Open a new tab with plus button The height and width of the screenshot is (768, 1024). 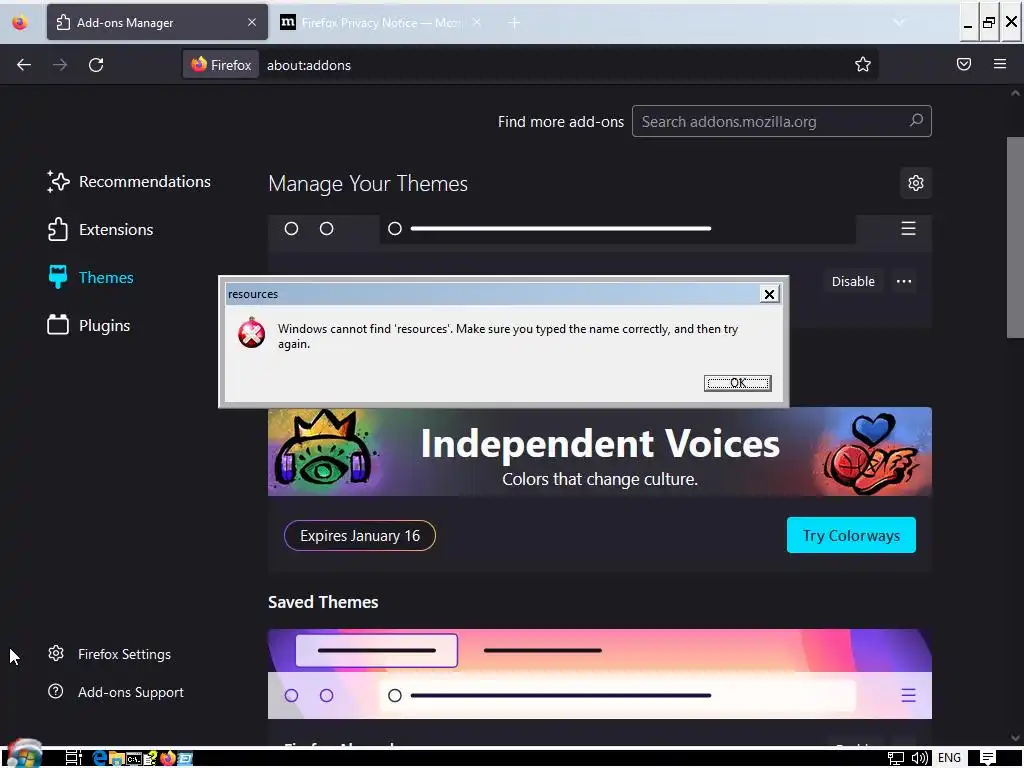[514, 23]
